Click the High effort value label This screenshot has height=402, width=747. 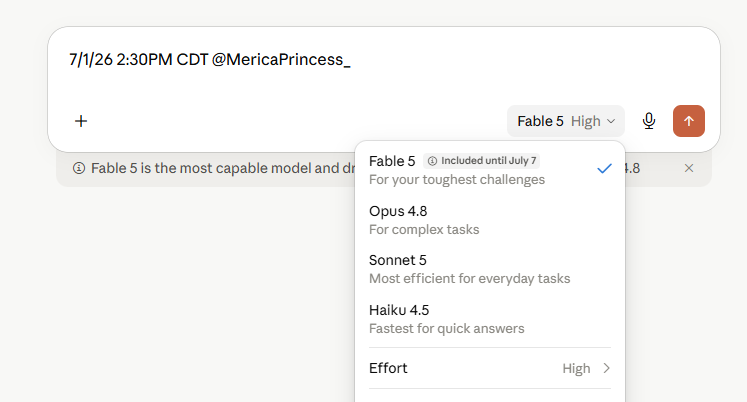pyautogui.click(x=576, y=369)
